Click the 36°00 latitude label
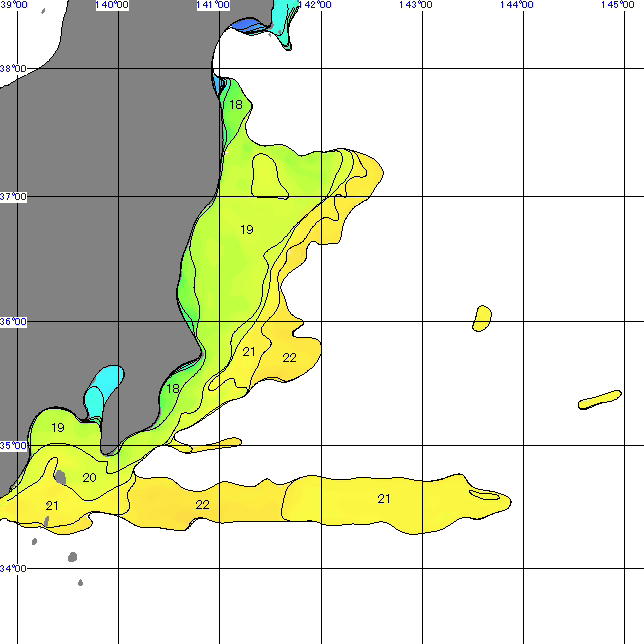This screenshot has height=644, width=644. (x=13, y=322)
